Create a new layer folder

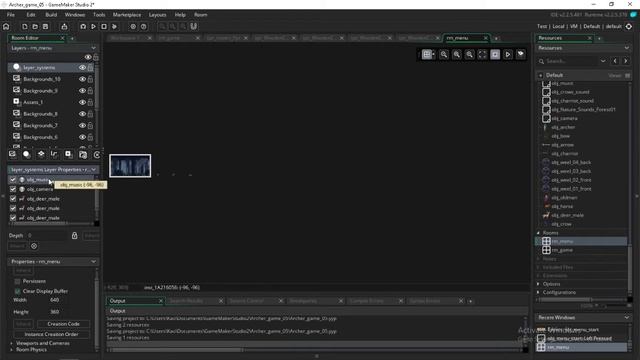click(x=83, y=154)
